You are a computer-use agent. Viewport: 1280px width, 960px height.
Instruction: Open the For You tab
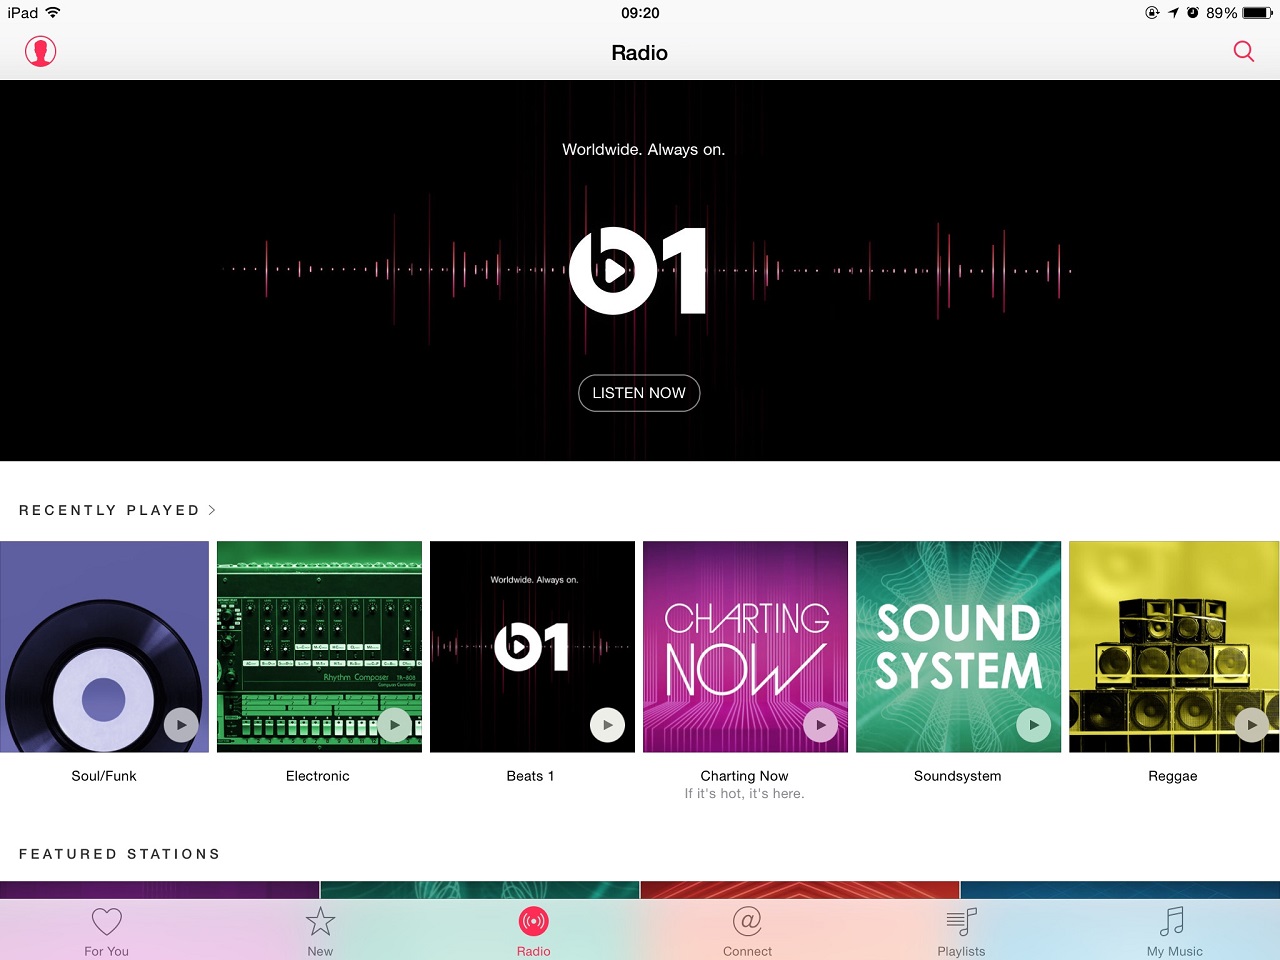coord(106,931)
